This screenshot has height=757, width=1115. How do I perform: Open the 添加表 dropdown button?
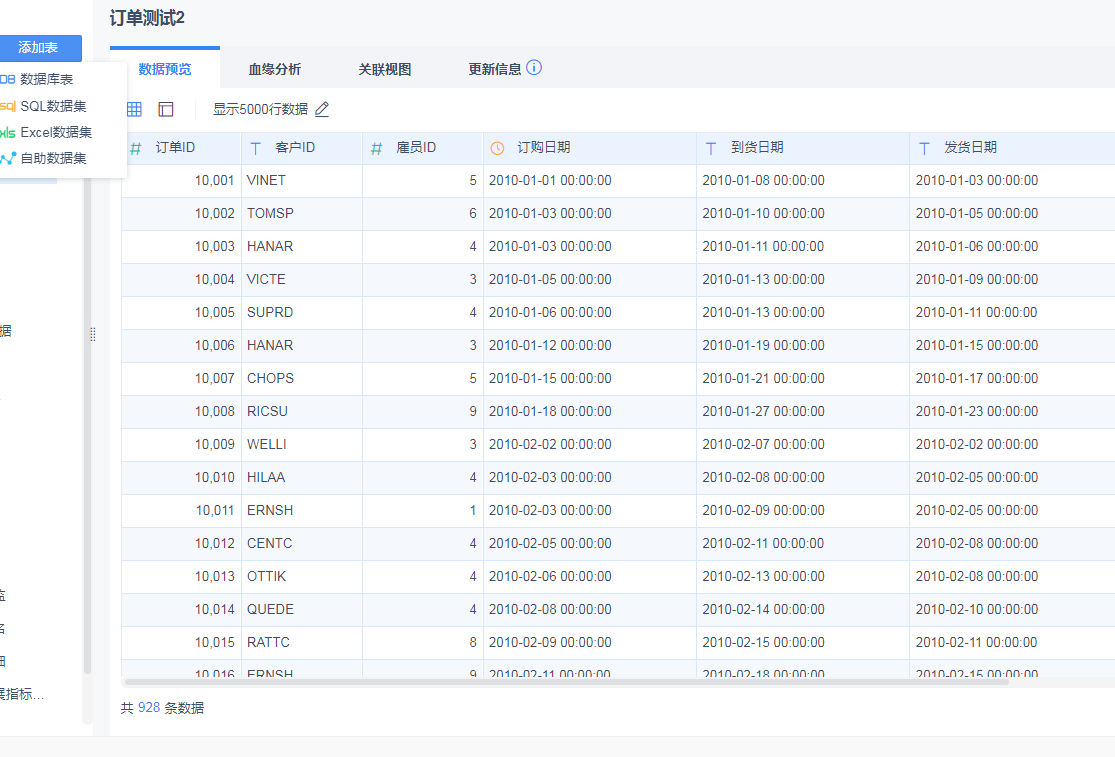[x=39, y=48]
